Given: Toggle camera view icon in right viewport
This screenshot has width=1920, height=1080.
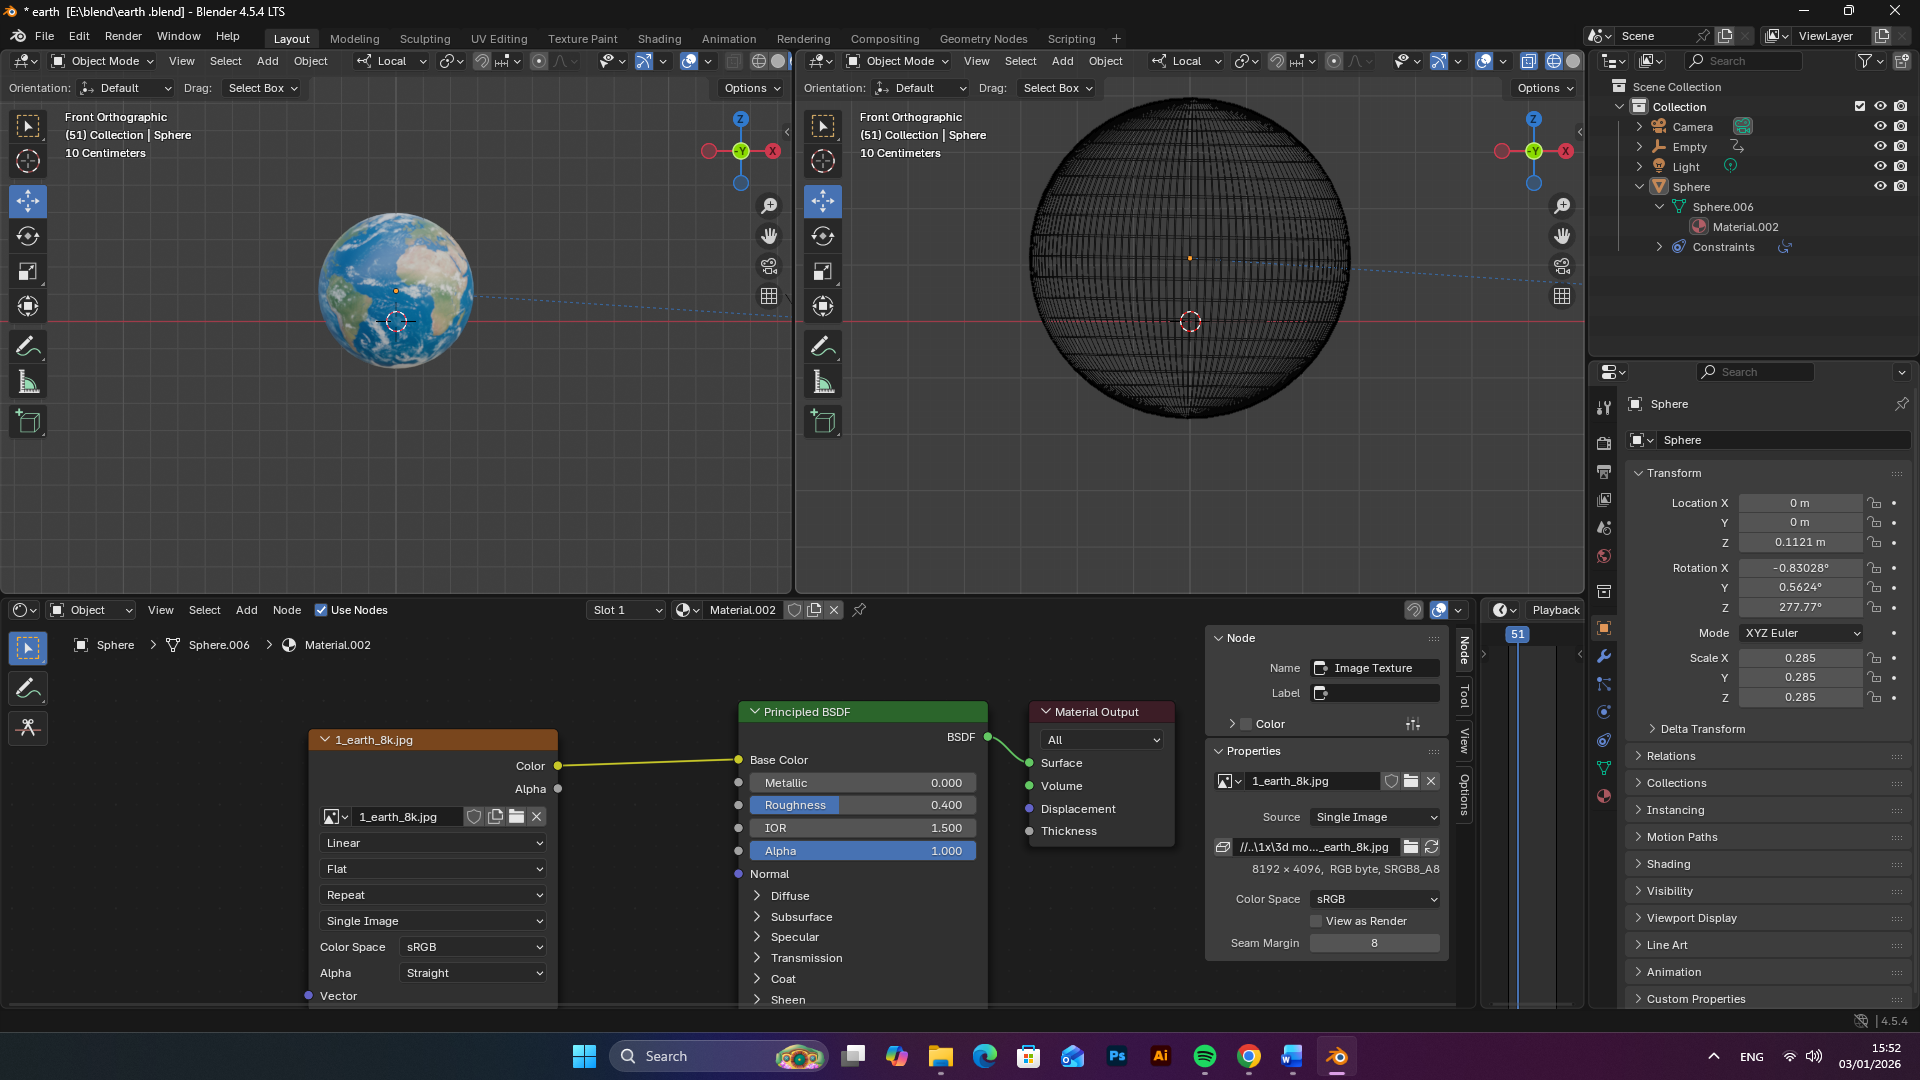Looking at the screenshot, I should [1562, 266].
